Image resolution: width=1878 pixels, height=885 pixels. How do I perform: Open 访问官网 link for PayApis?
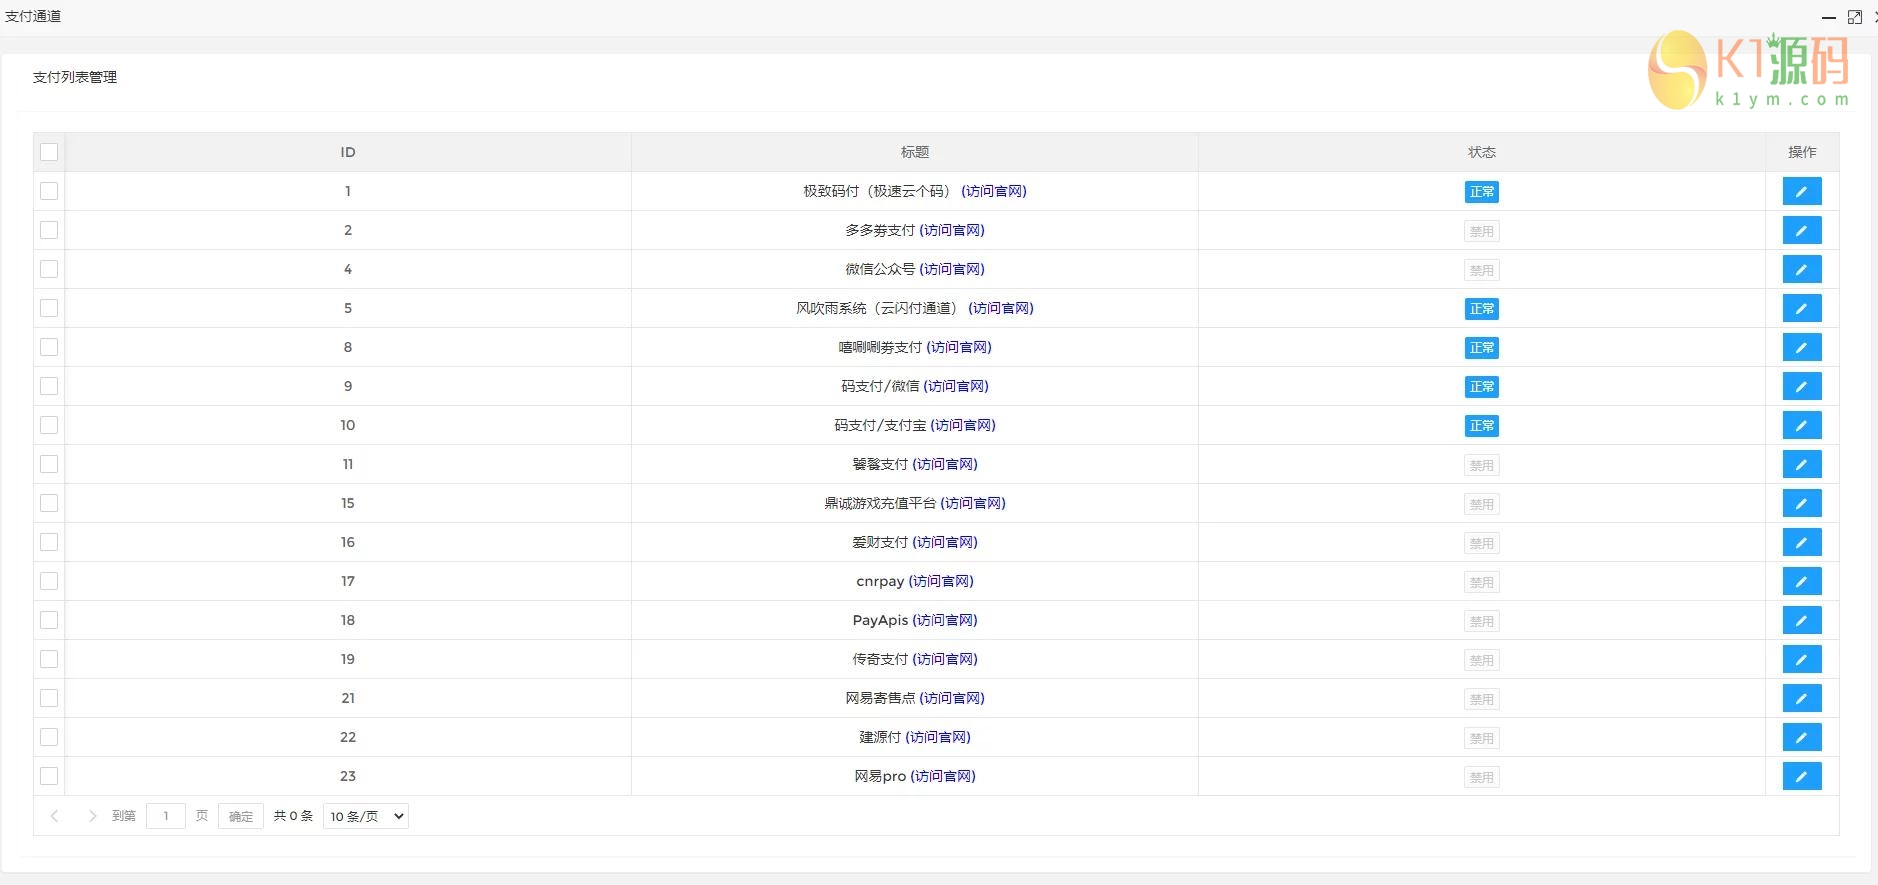point(945,620)
